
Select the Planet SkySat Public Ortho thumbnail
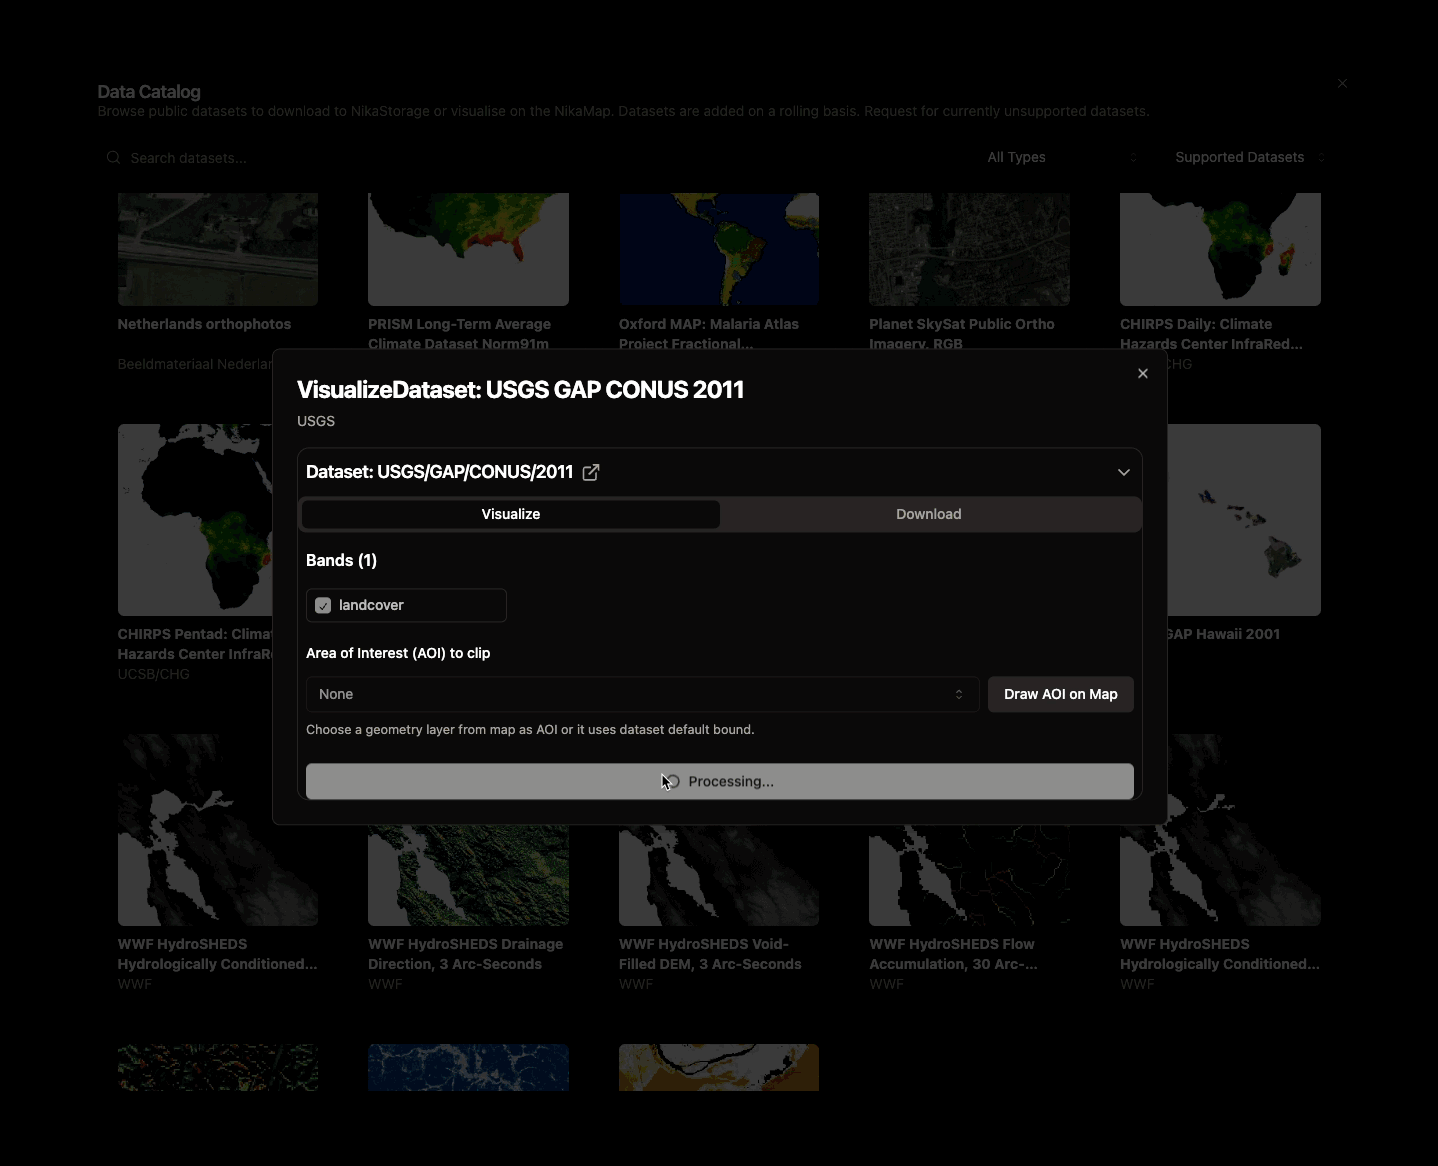(967, 249)
